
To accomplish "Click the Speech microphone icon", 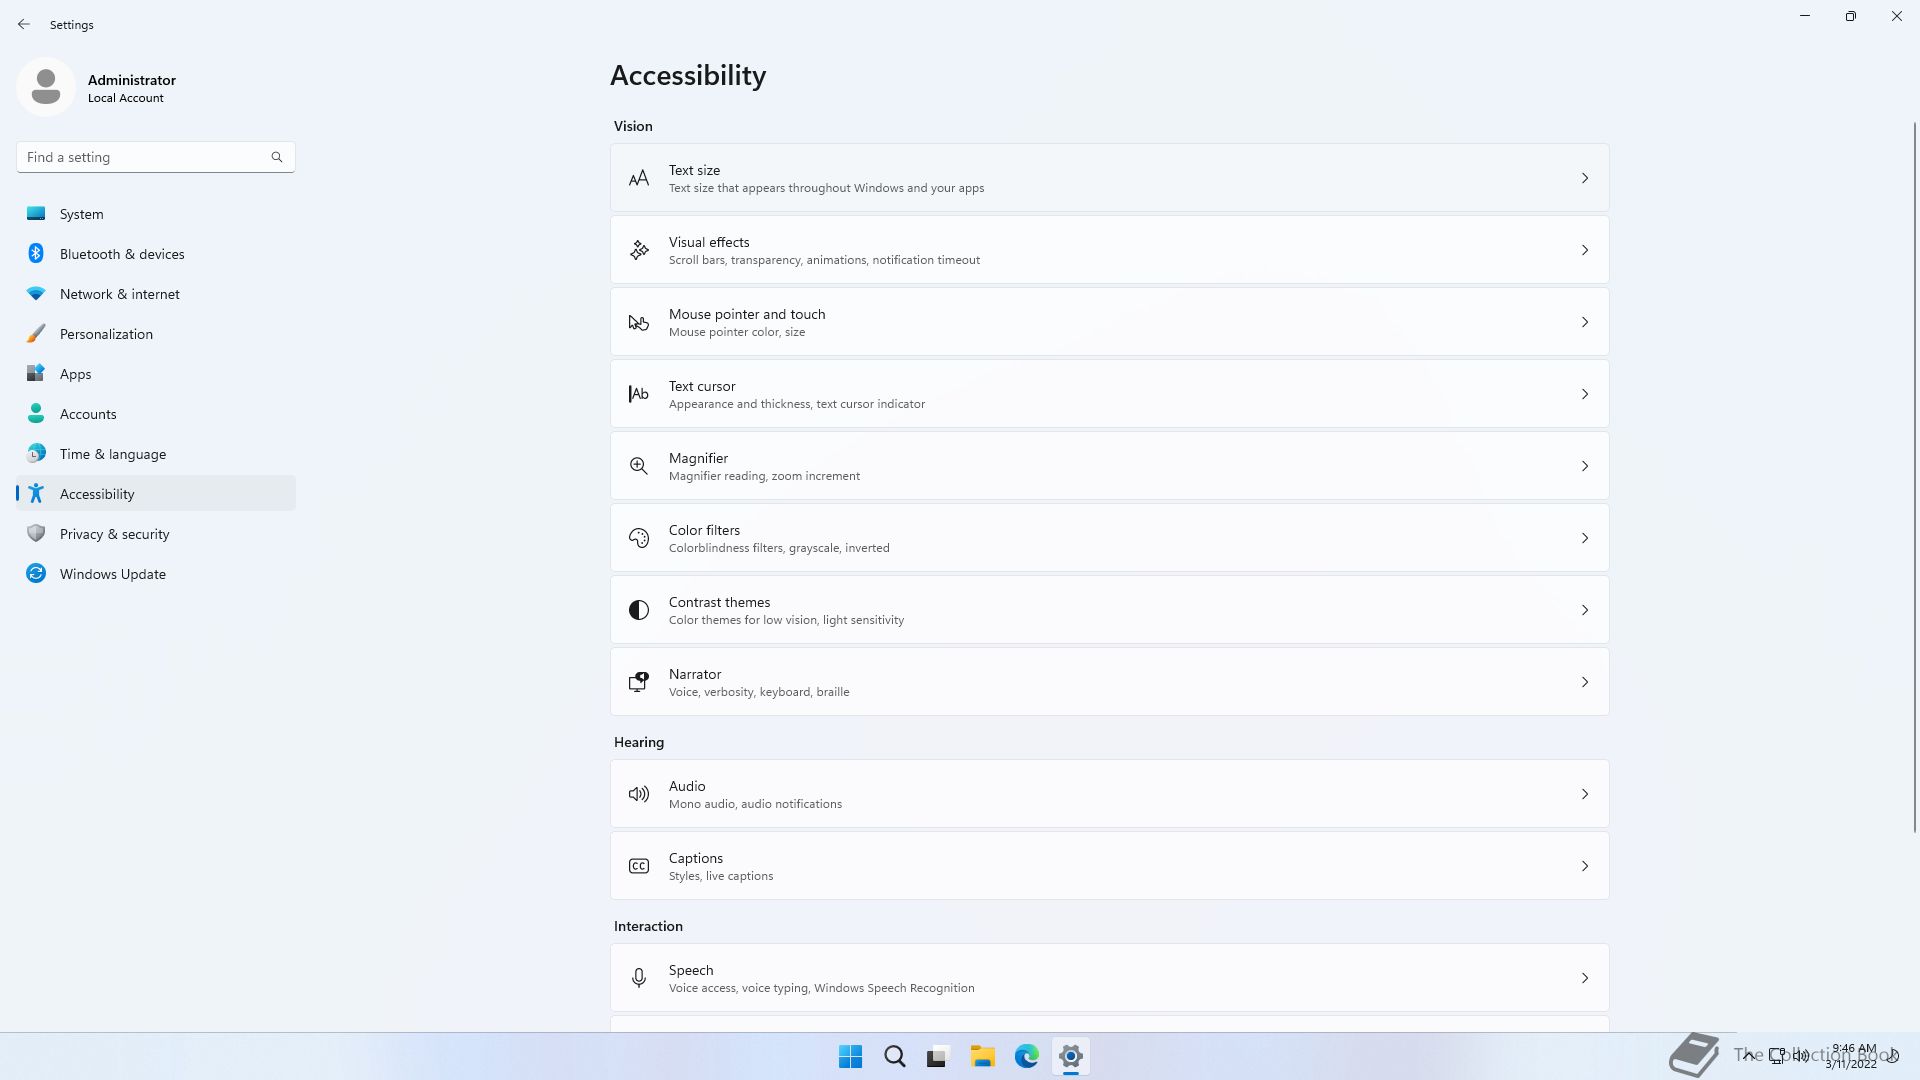I will 639,978.
